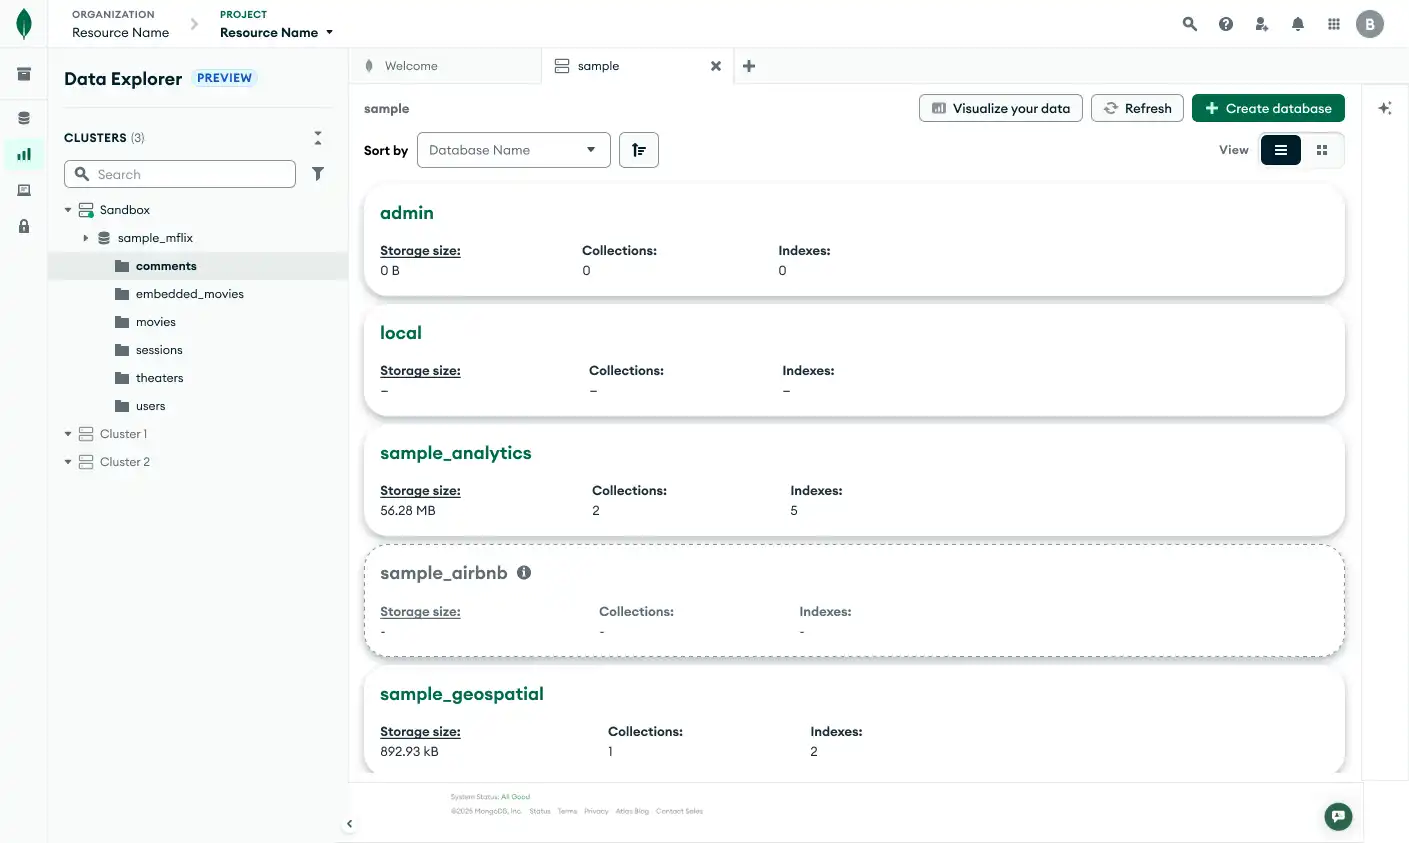The height and width of the screenshot is (843, 1409).
Task: Collapse the Sandbox cluster in sidebar
Action: tap(68, 209)
